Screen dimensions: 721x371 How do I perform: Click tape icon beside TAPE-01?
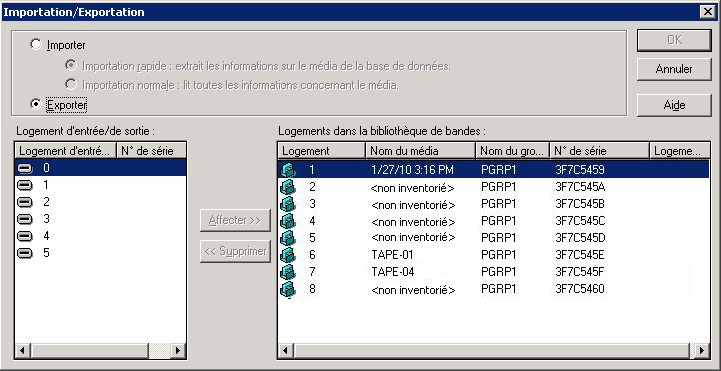[x=288, y=255]
